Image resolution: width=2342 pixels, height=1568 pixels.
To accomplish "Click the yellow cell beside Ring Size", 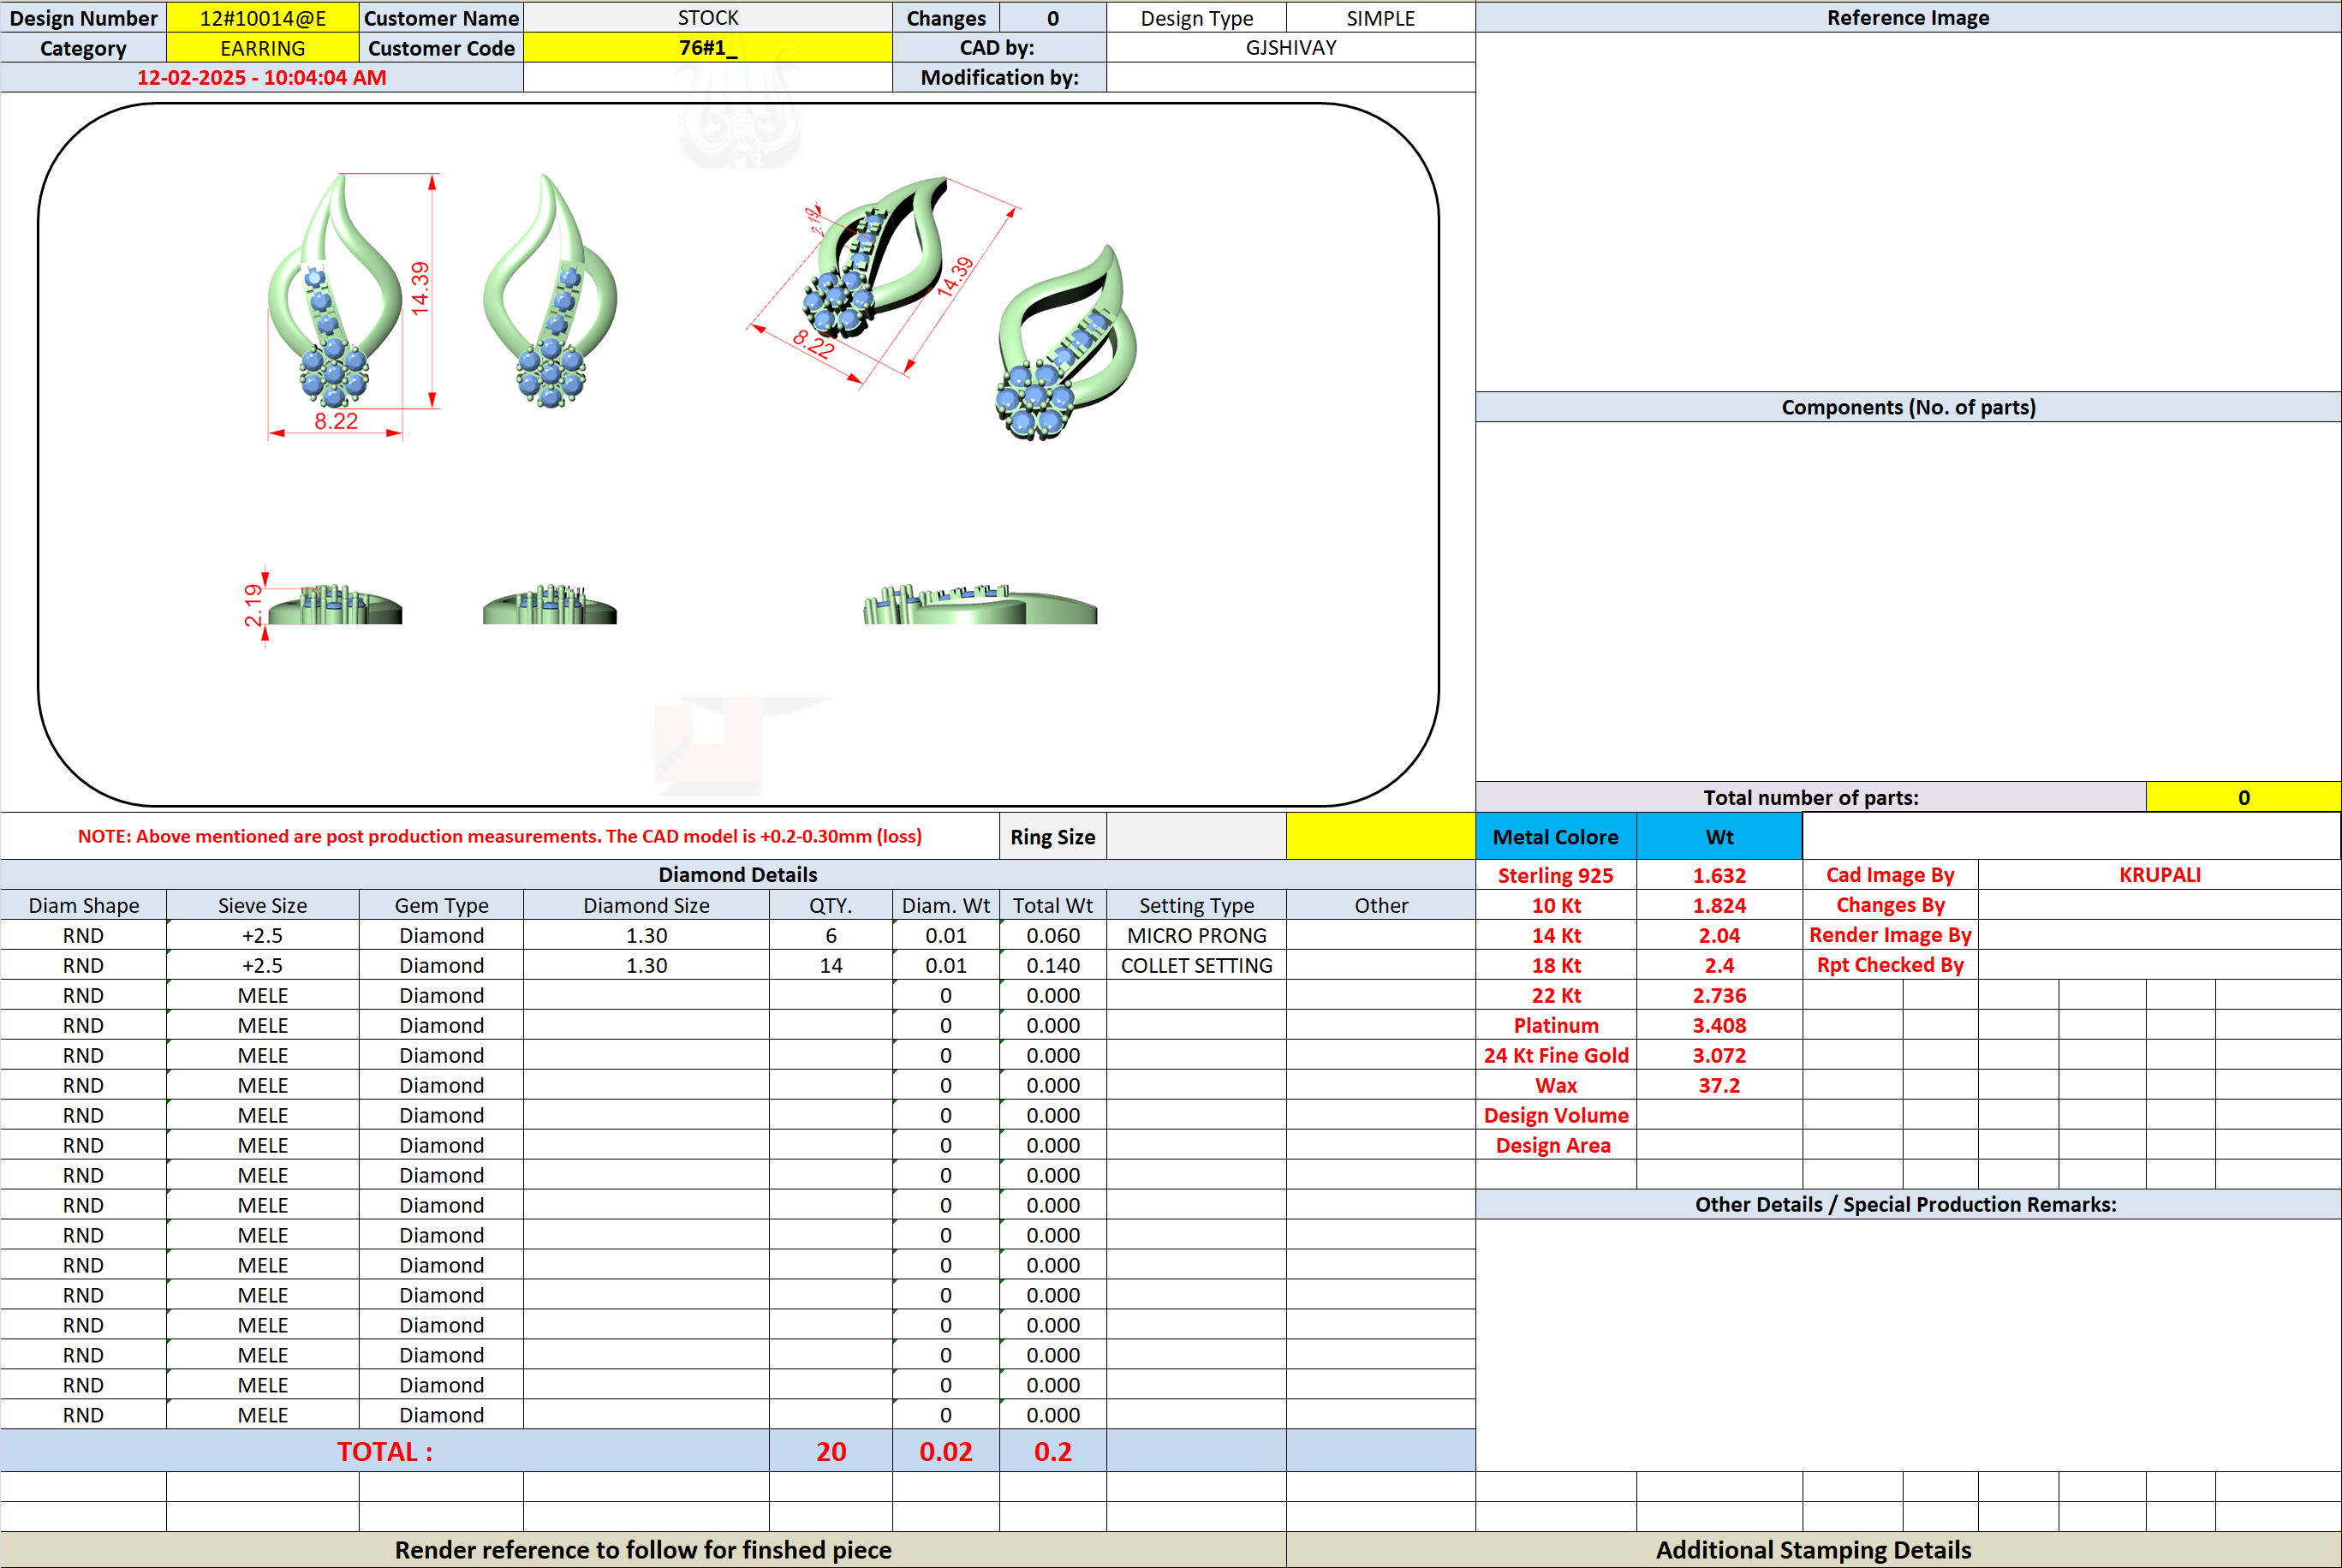I will click(1380, 837).
